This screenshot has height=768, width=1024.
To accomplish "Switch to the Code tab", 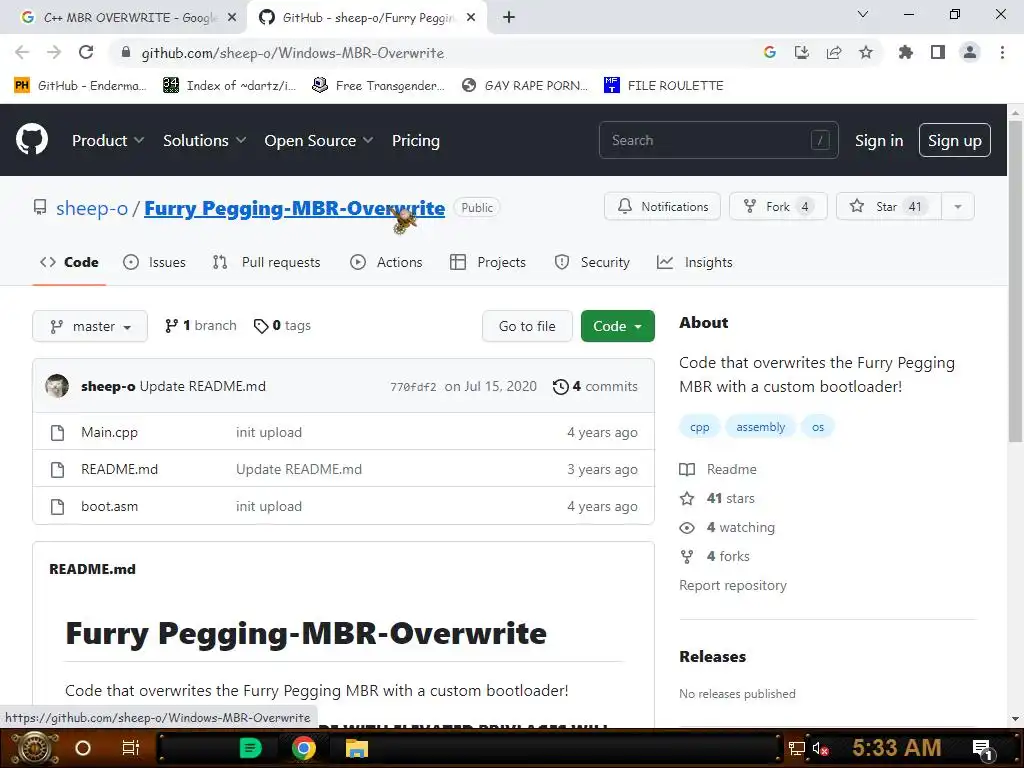I will (x=69, y=263).
